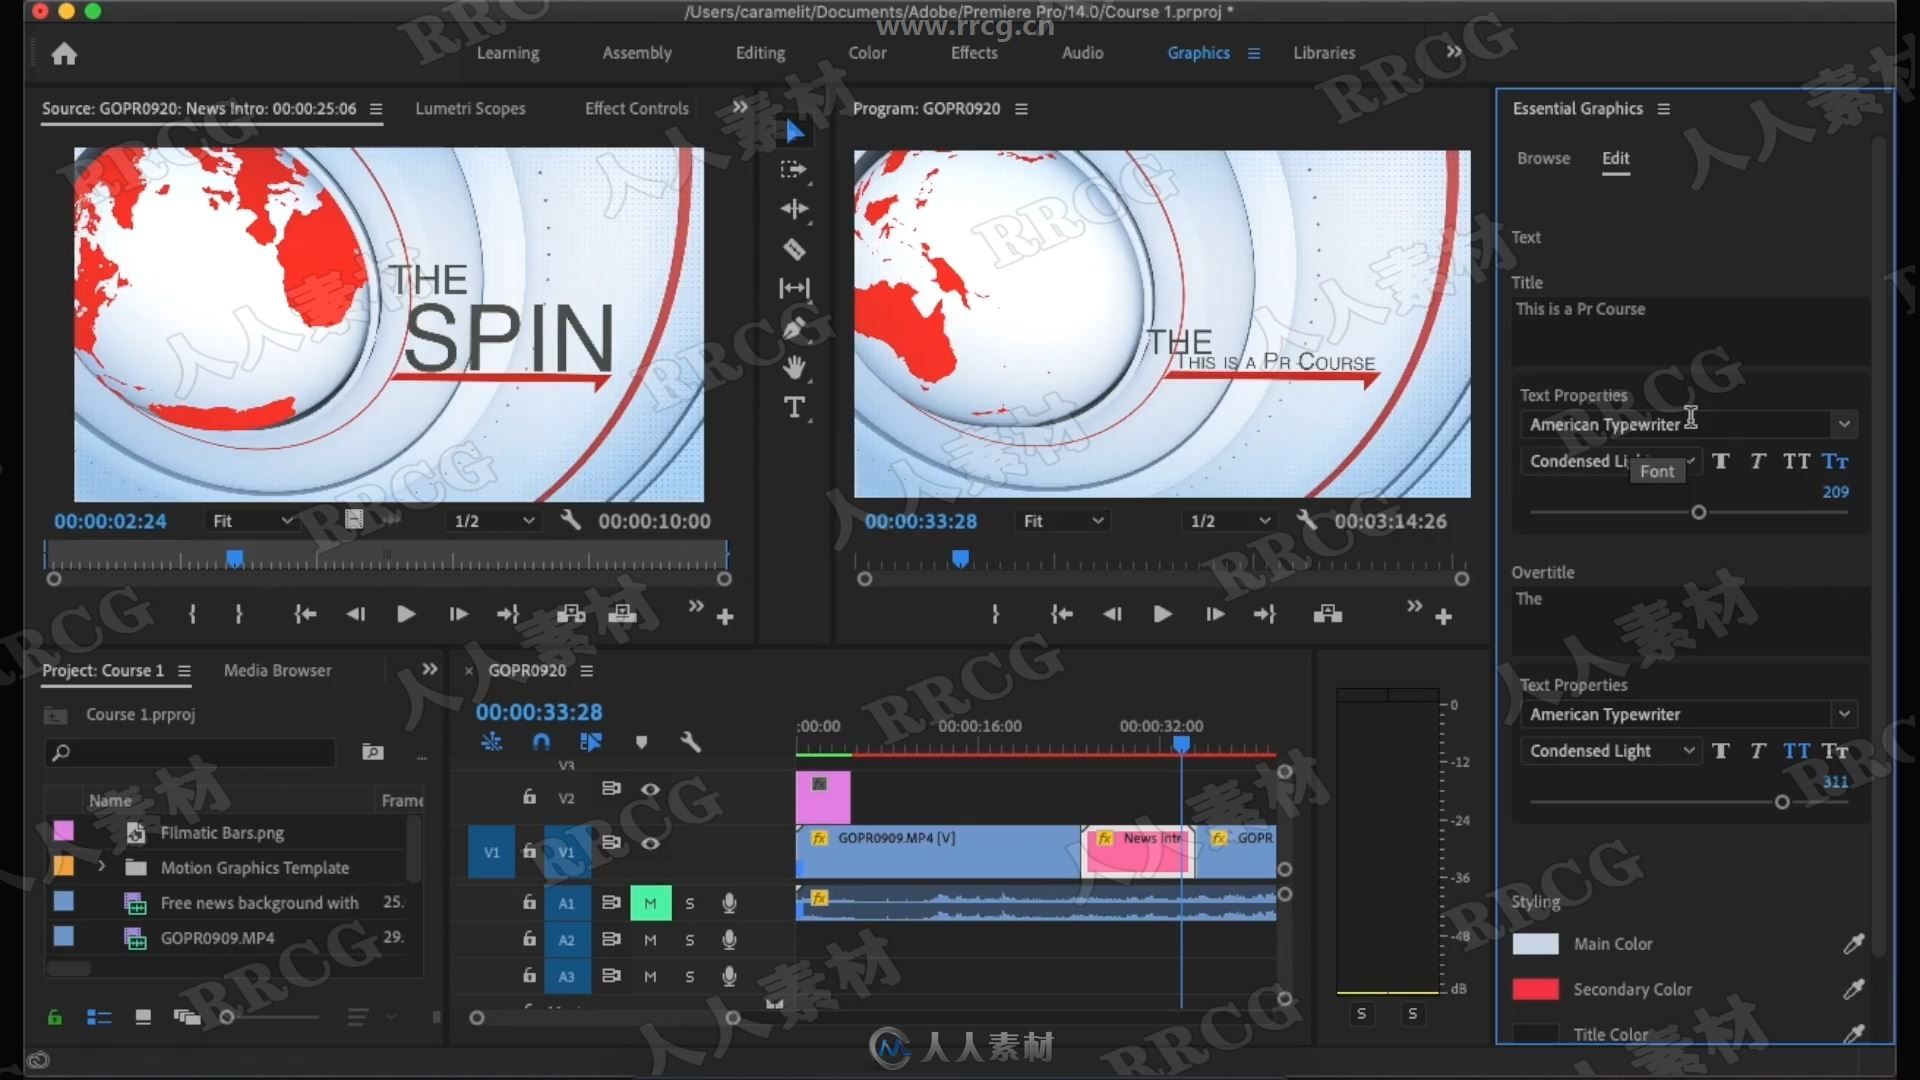This screenshot has width=1920, height=1080.
Task: Select the Graphics workspace tab
Action: tap(1196, 53)
